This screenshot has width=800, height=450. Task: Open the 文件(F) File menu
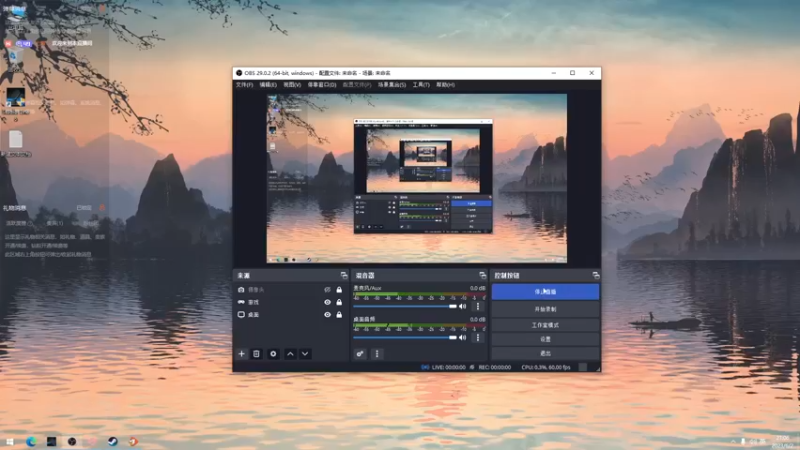coord(244,85)
